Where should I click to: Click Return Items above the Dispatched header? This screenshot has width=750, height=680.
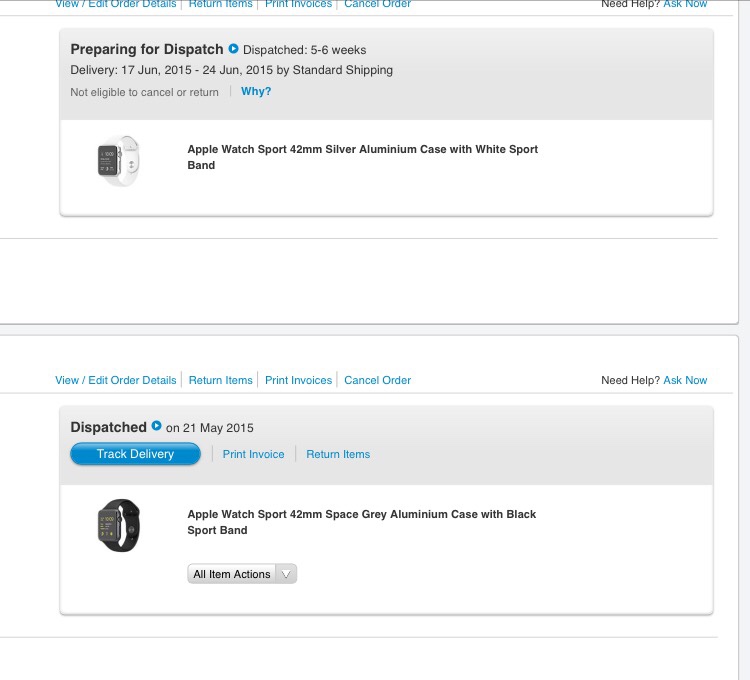[220, 380]
